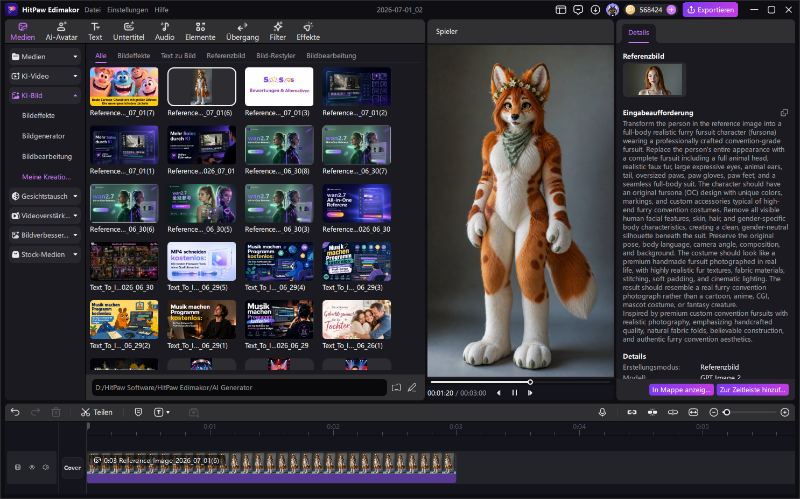
Task: Redo the timeline action
Action: pos(35,412)
